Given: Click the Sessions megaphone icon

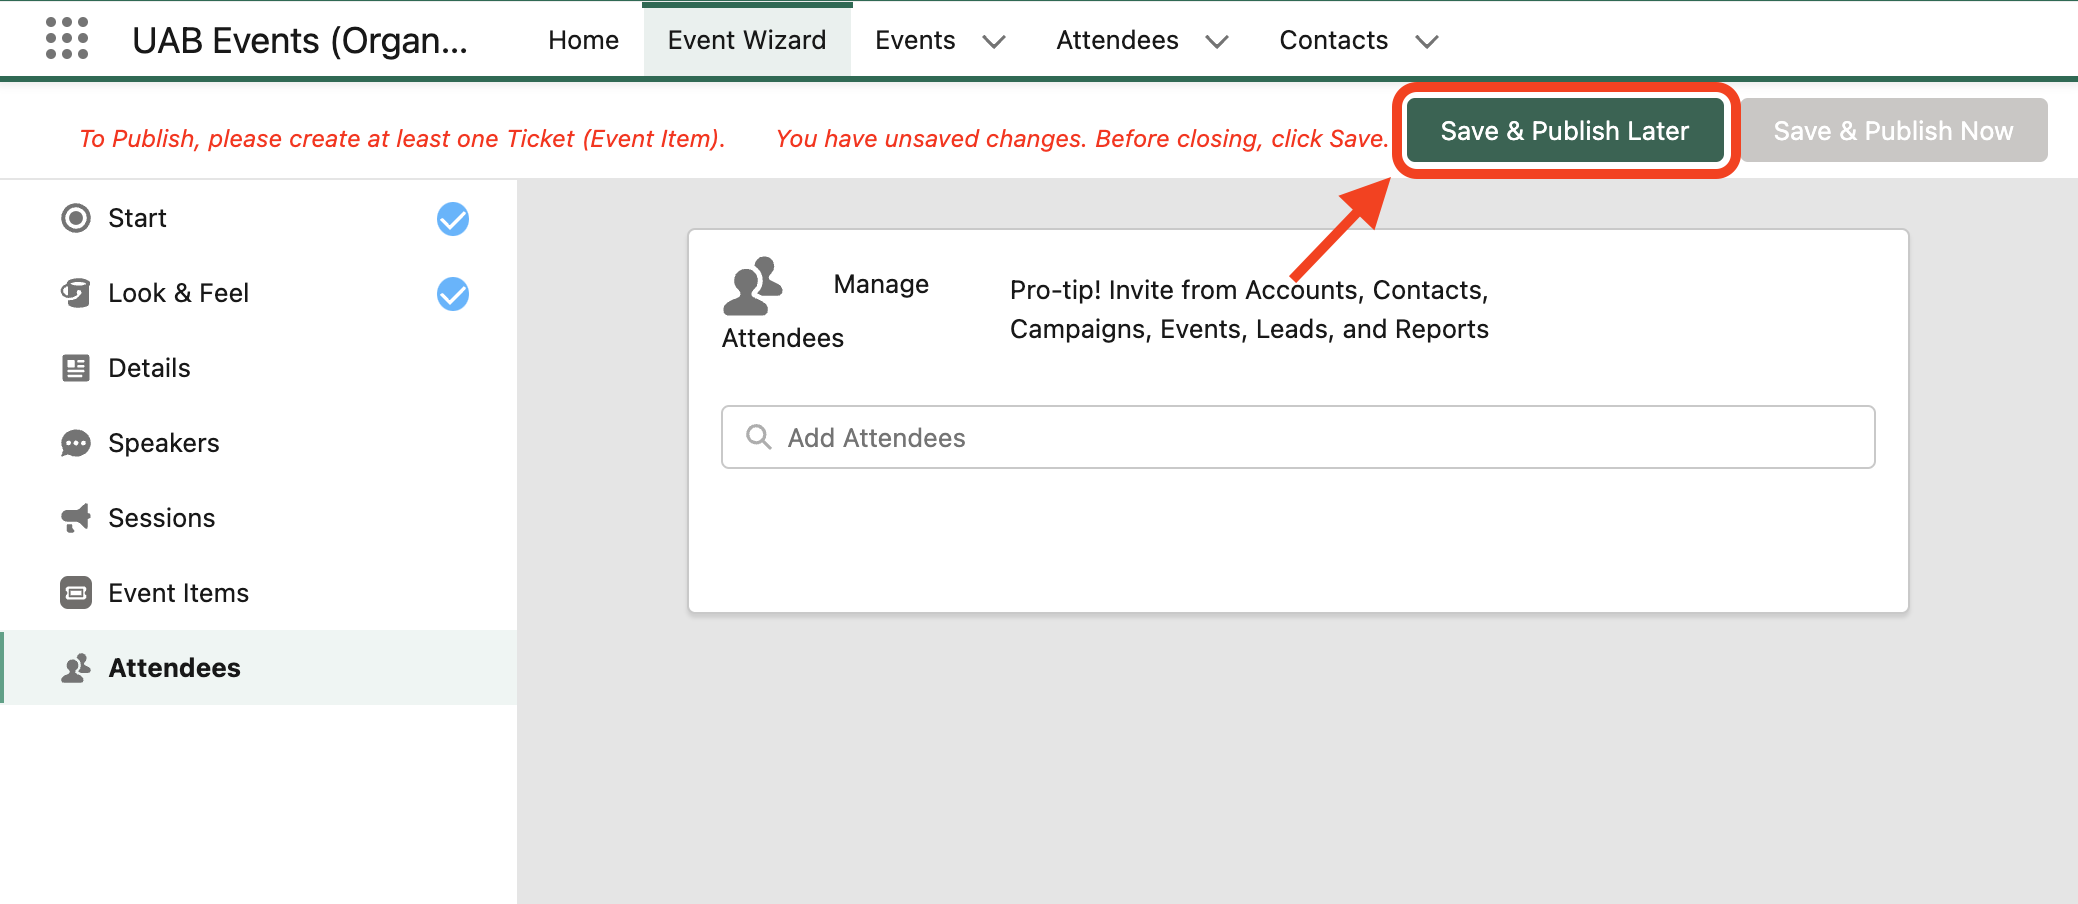Looking at the screenshot, I should click(x=76, y=518).
